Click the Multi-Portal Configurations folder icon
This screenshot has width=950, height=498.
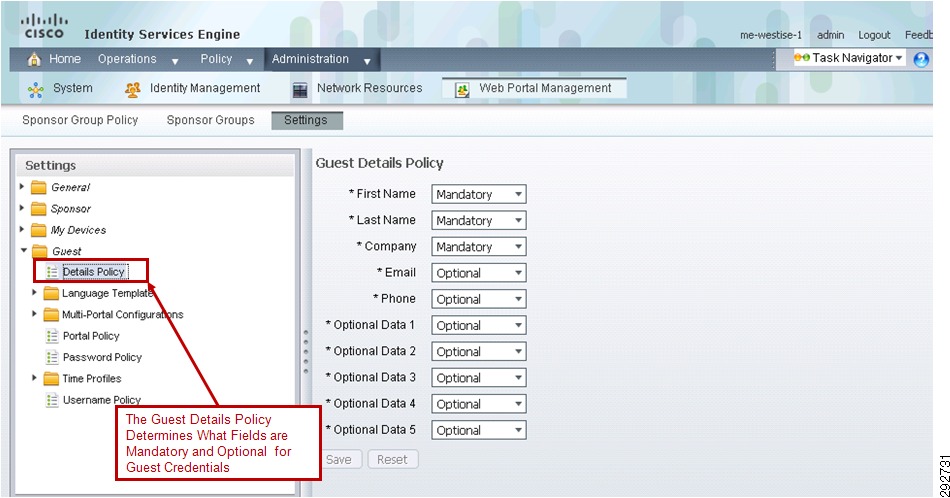tap(51, 314)
